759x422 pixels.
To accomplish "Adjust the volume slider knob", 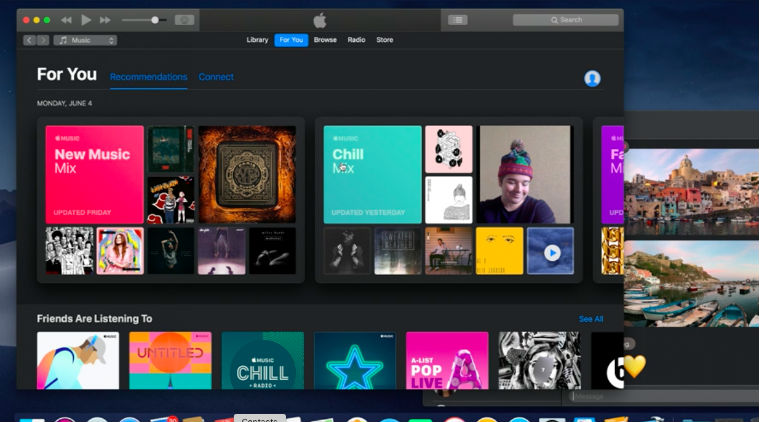I will tap(155, 20).
